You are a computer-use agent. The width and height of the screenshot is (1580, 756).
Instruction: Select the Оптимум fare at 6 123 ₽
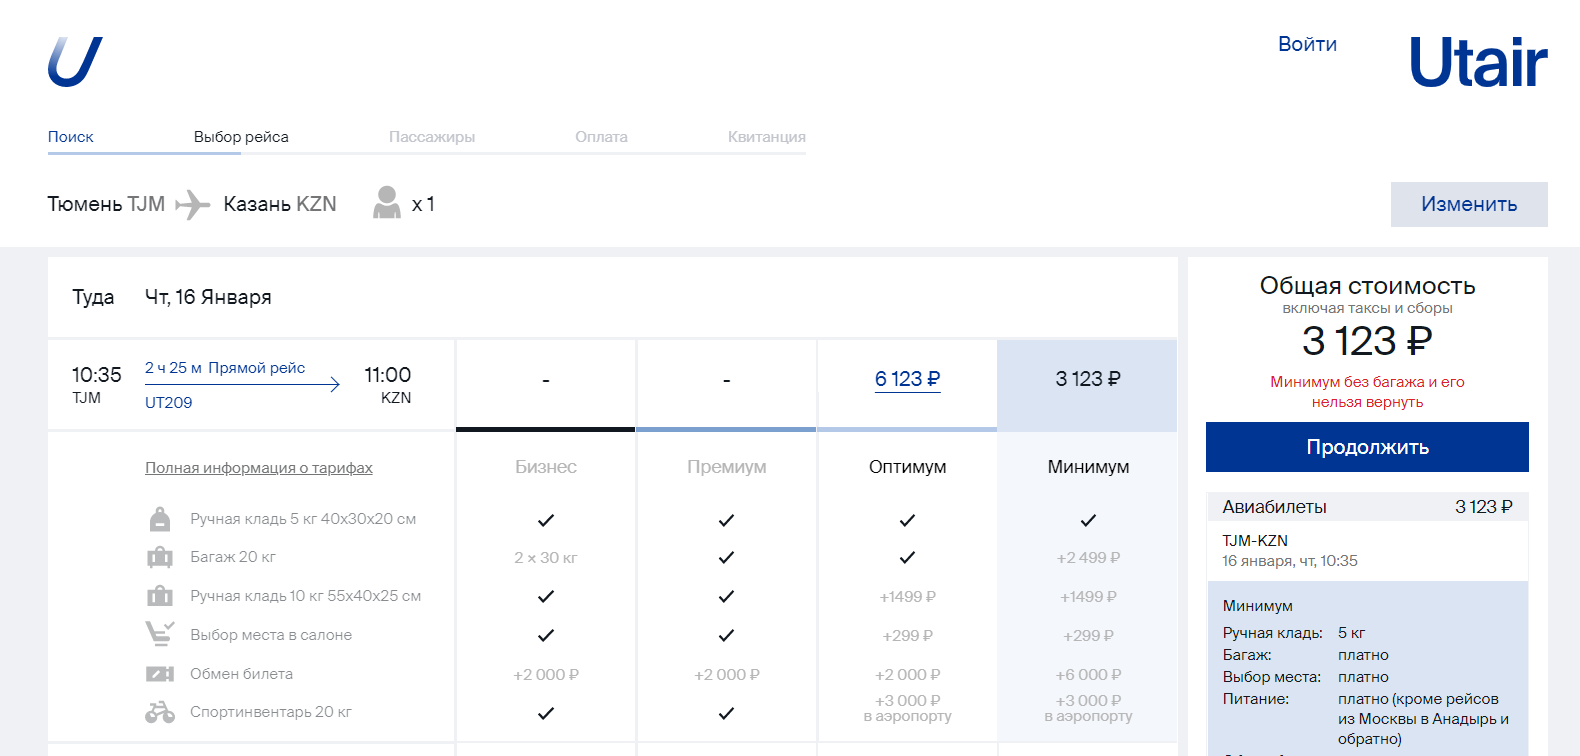(907, 379)
